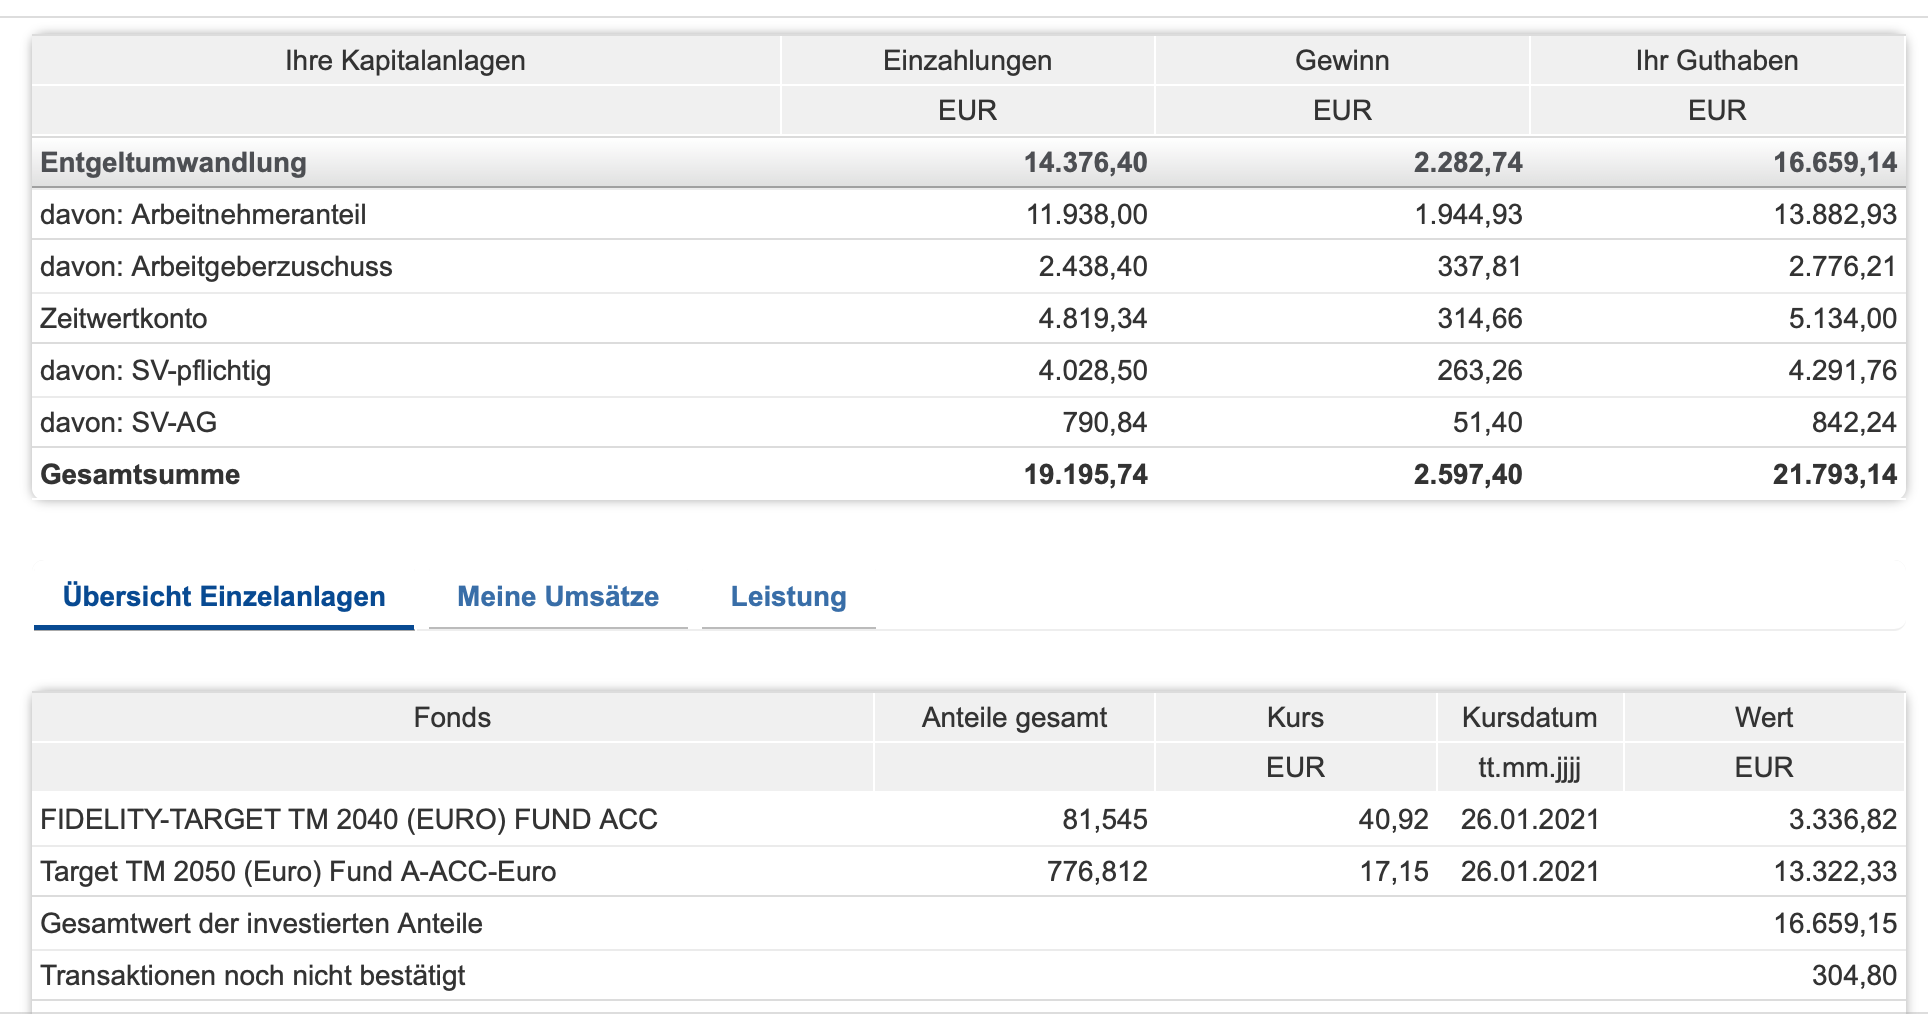Click the Ihre Kapitalanlagen column header
The width and height of the screenshot is (1928, 1016).
pos(405,61)
